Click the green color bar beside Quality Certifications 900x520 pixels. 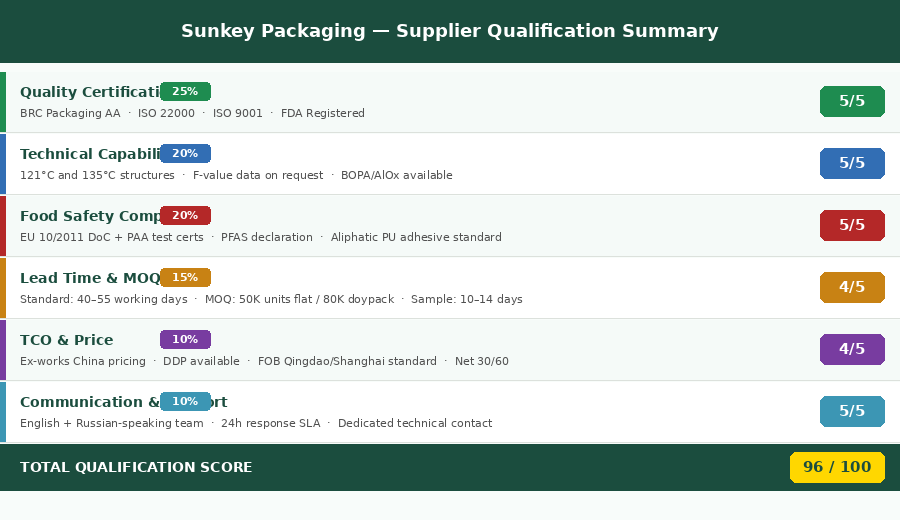click(x=3, y=102)
